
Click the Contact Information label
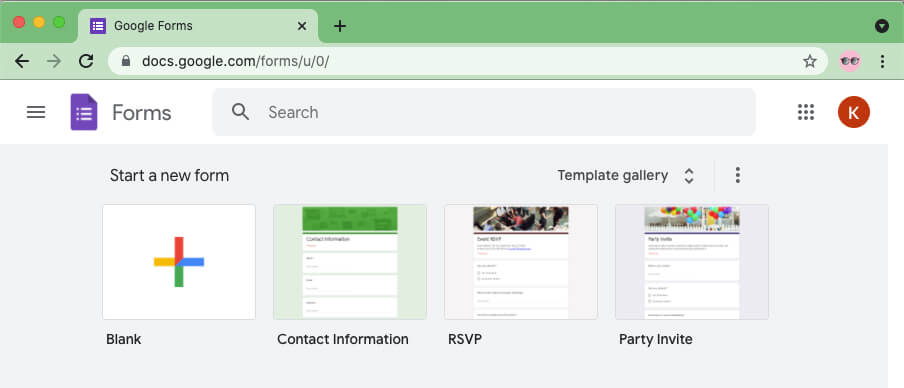tap(342, 339)
